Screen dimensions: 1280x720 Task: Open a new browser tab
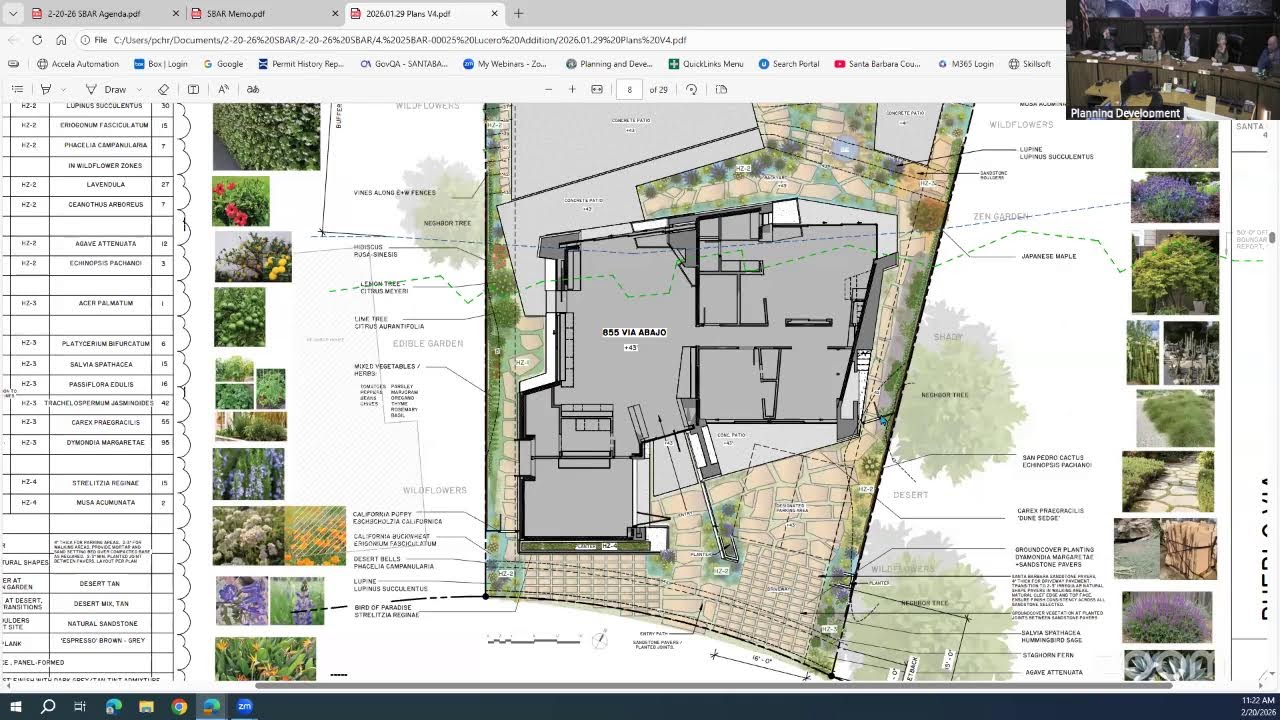[518, 14]
